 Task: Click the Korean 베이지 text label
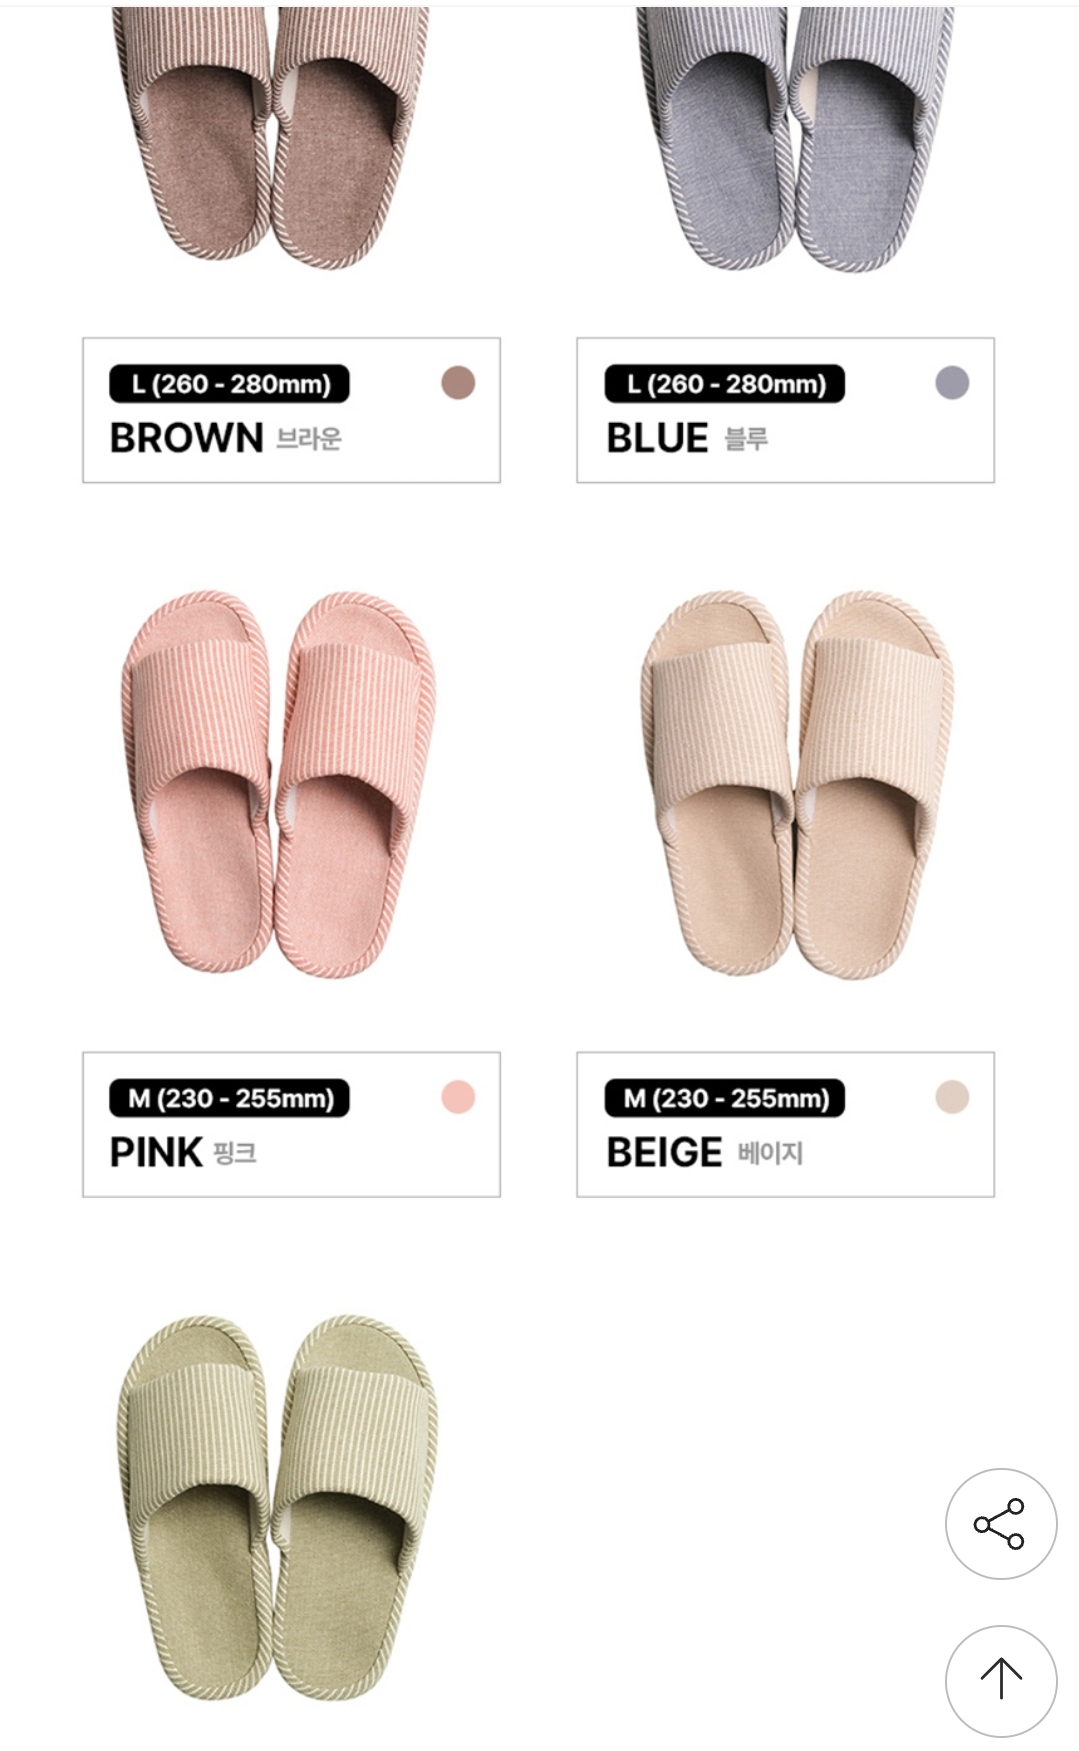770,1153
